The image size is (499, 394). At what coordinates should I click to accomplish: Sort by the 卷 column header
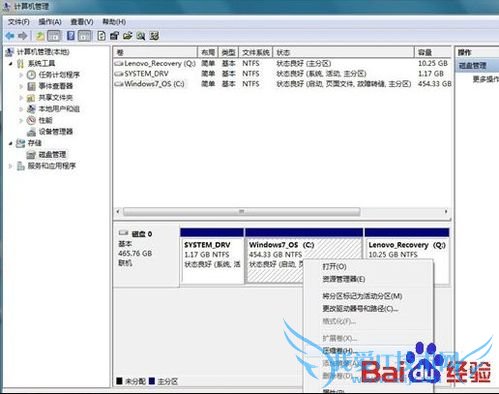156,52
